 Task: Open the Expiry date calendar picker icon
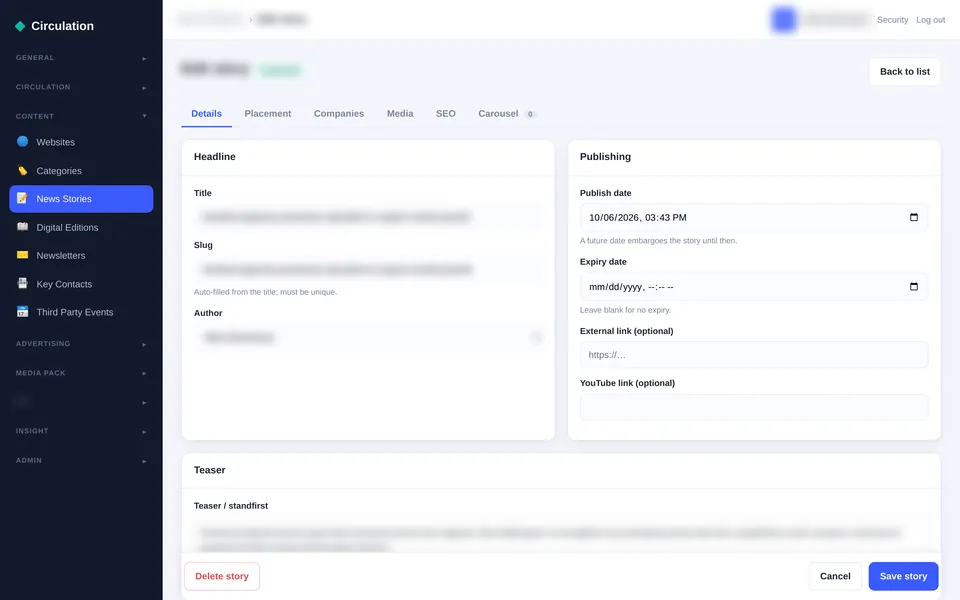click(913, 287)
